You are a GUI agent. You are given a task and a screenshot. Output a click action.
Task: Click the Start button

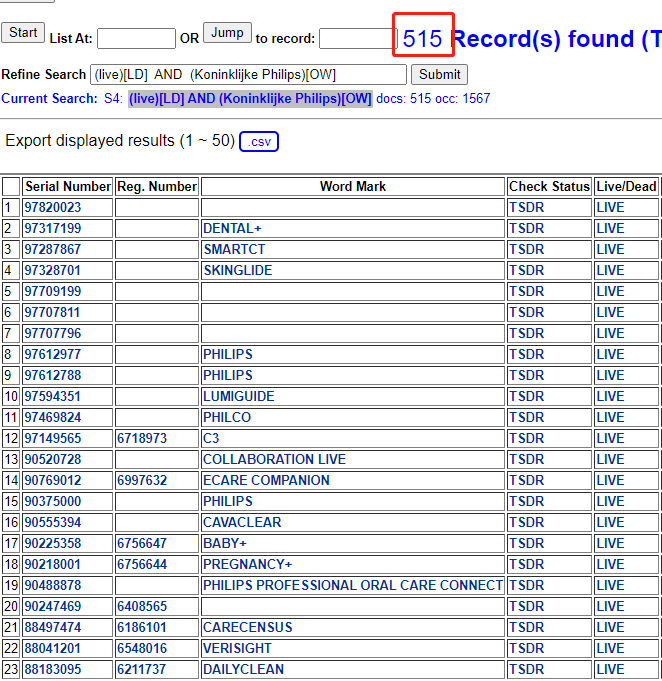coord(23,32)
